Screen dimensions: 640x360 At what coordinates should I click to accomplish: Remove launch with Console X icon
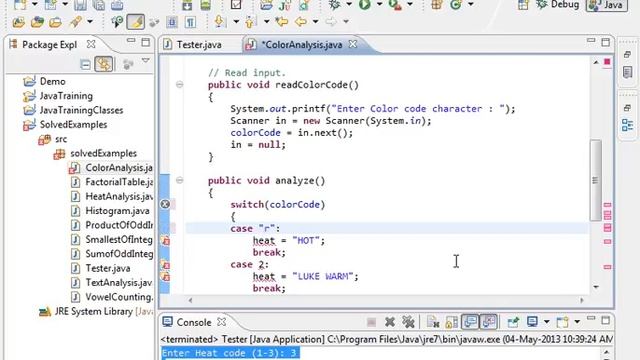coord(390,322)
